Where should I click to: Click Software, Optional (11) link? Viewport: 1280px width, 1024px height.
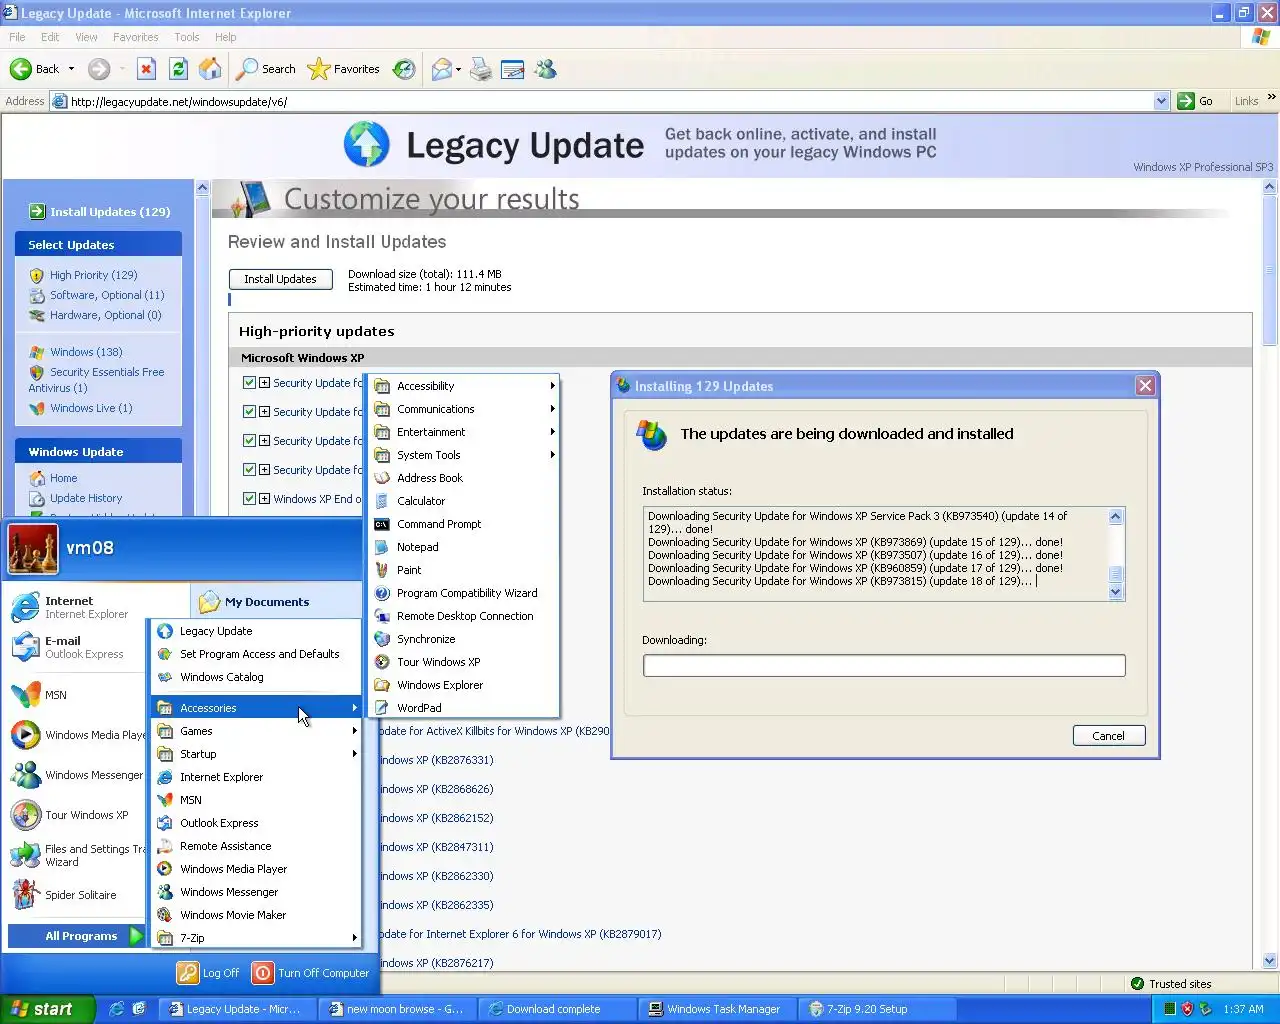coord(107,295)
